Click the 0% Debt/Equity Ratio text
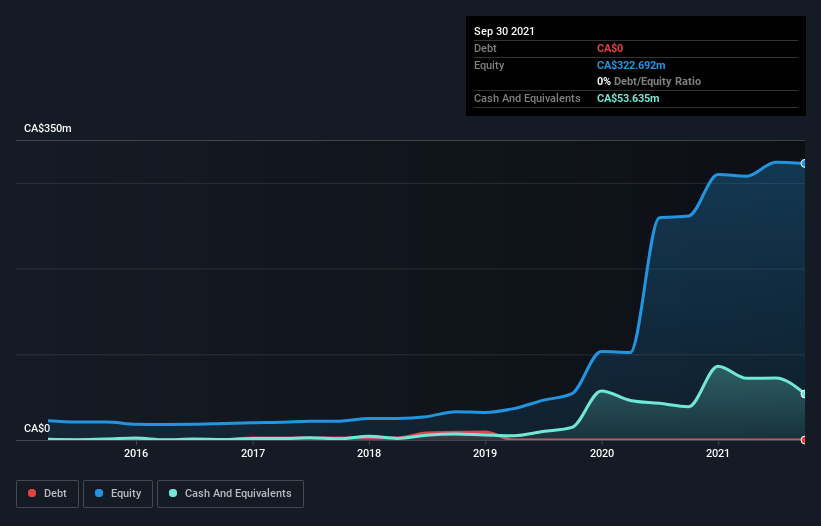 click(649, 81)
